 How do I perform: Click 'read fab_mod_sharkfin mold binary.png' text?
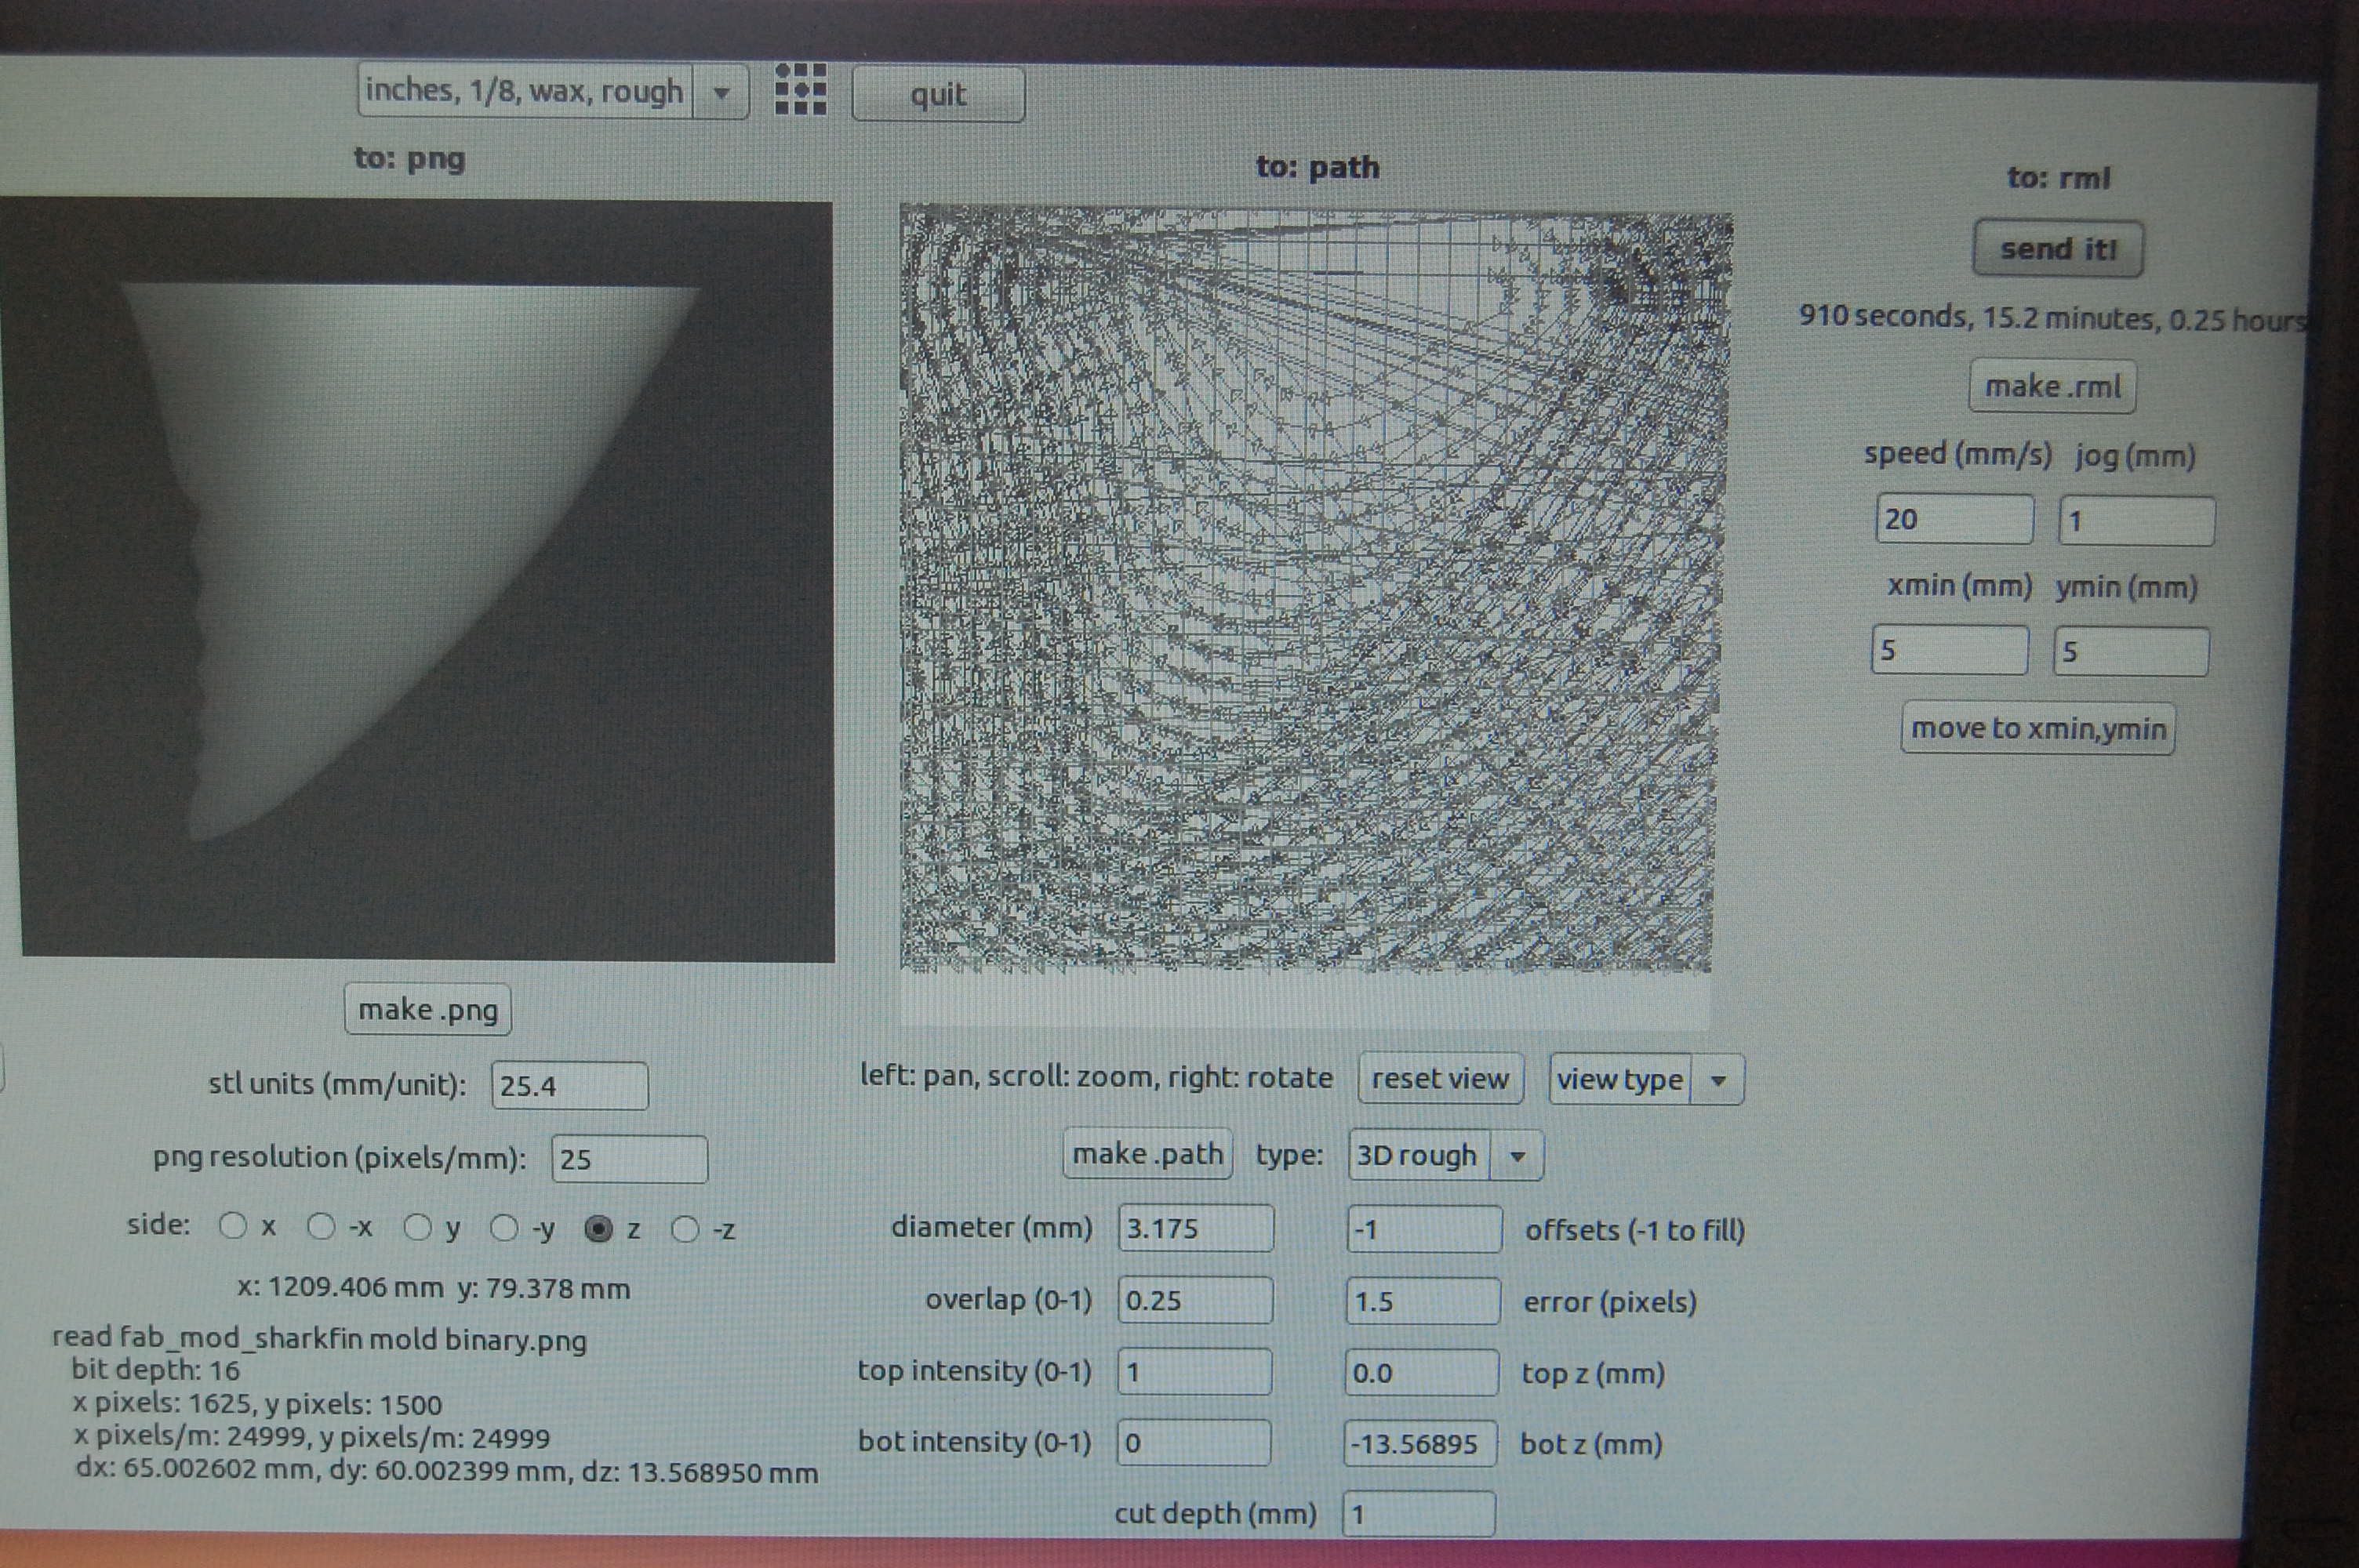(319, 1339)
